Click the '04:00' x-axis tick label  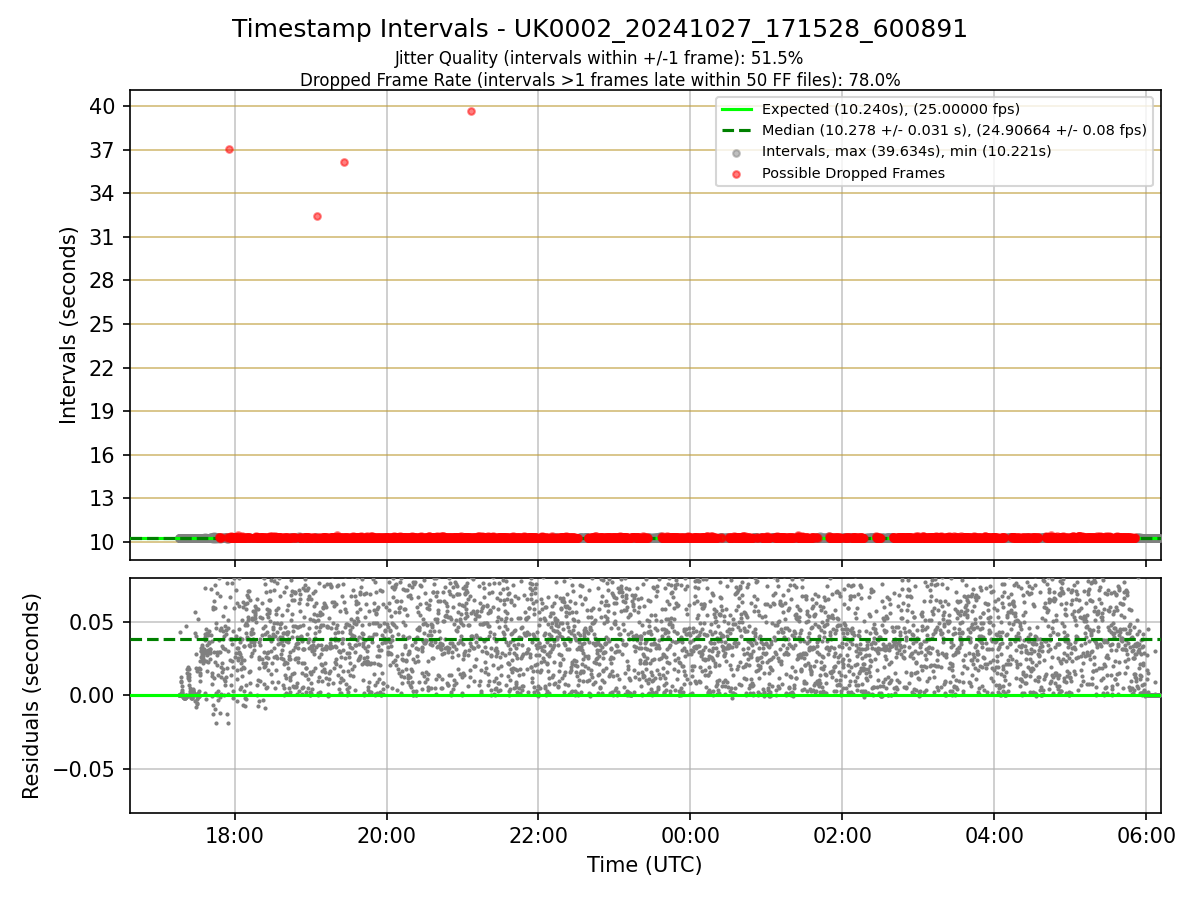click(993, 835)
